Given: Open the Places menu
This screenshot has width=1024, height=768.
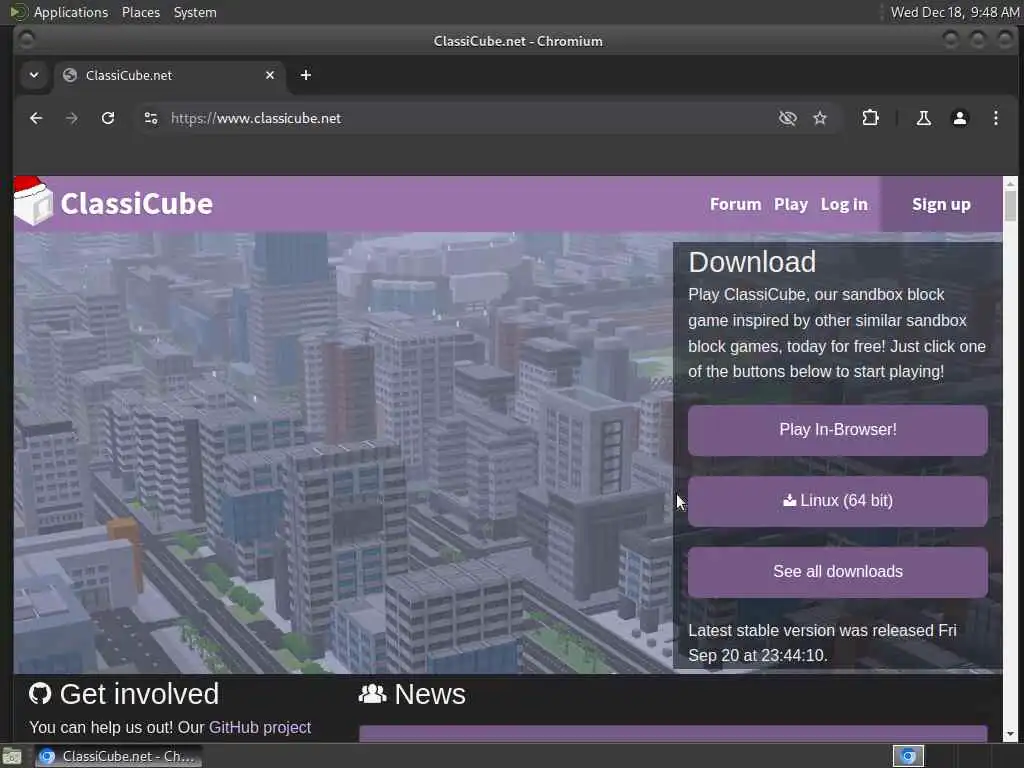Looking at the screenshot, I should coord(141,12).
